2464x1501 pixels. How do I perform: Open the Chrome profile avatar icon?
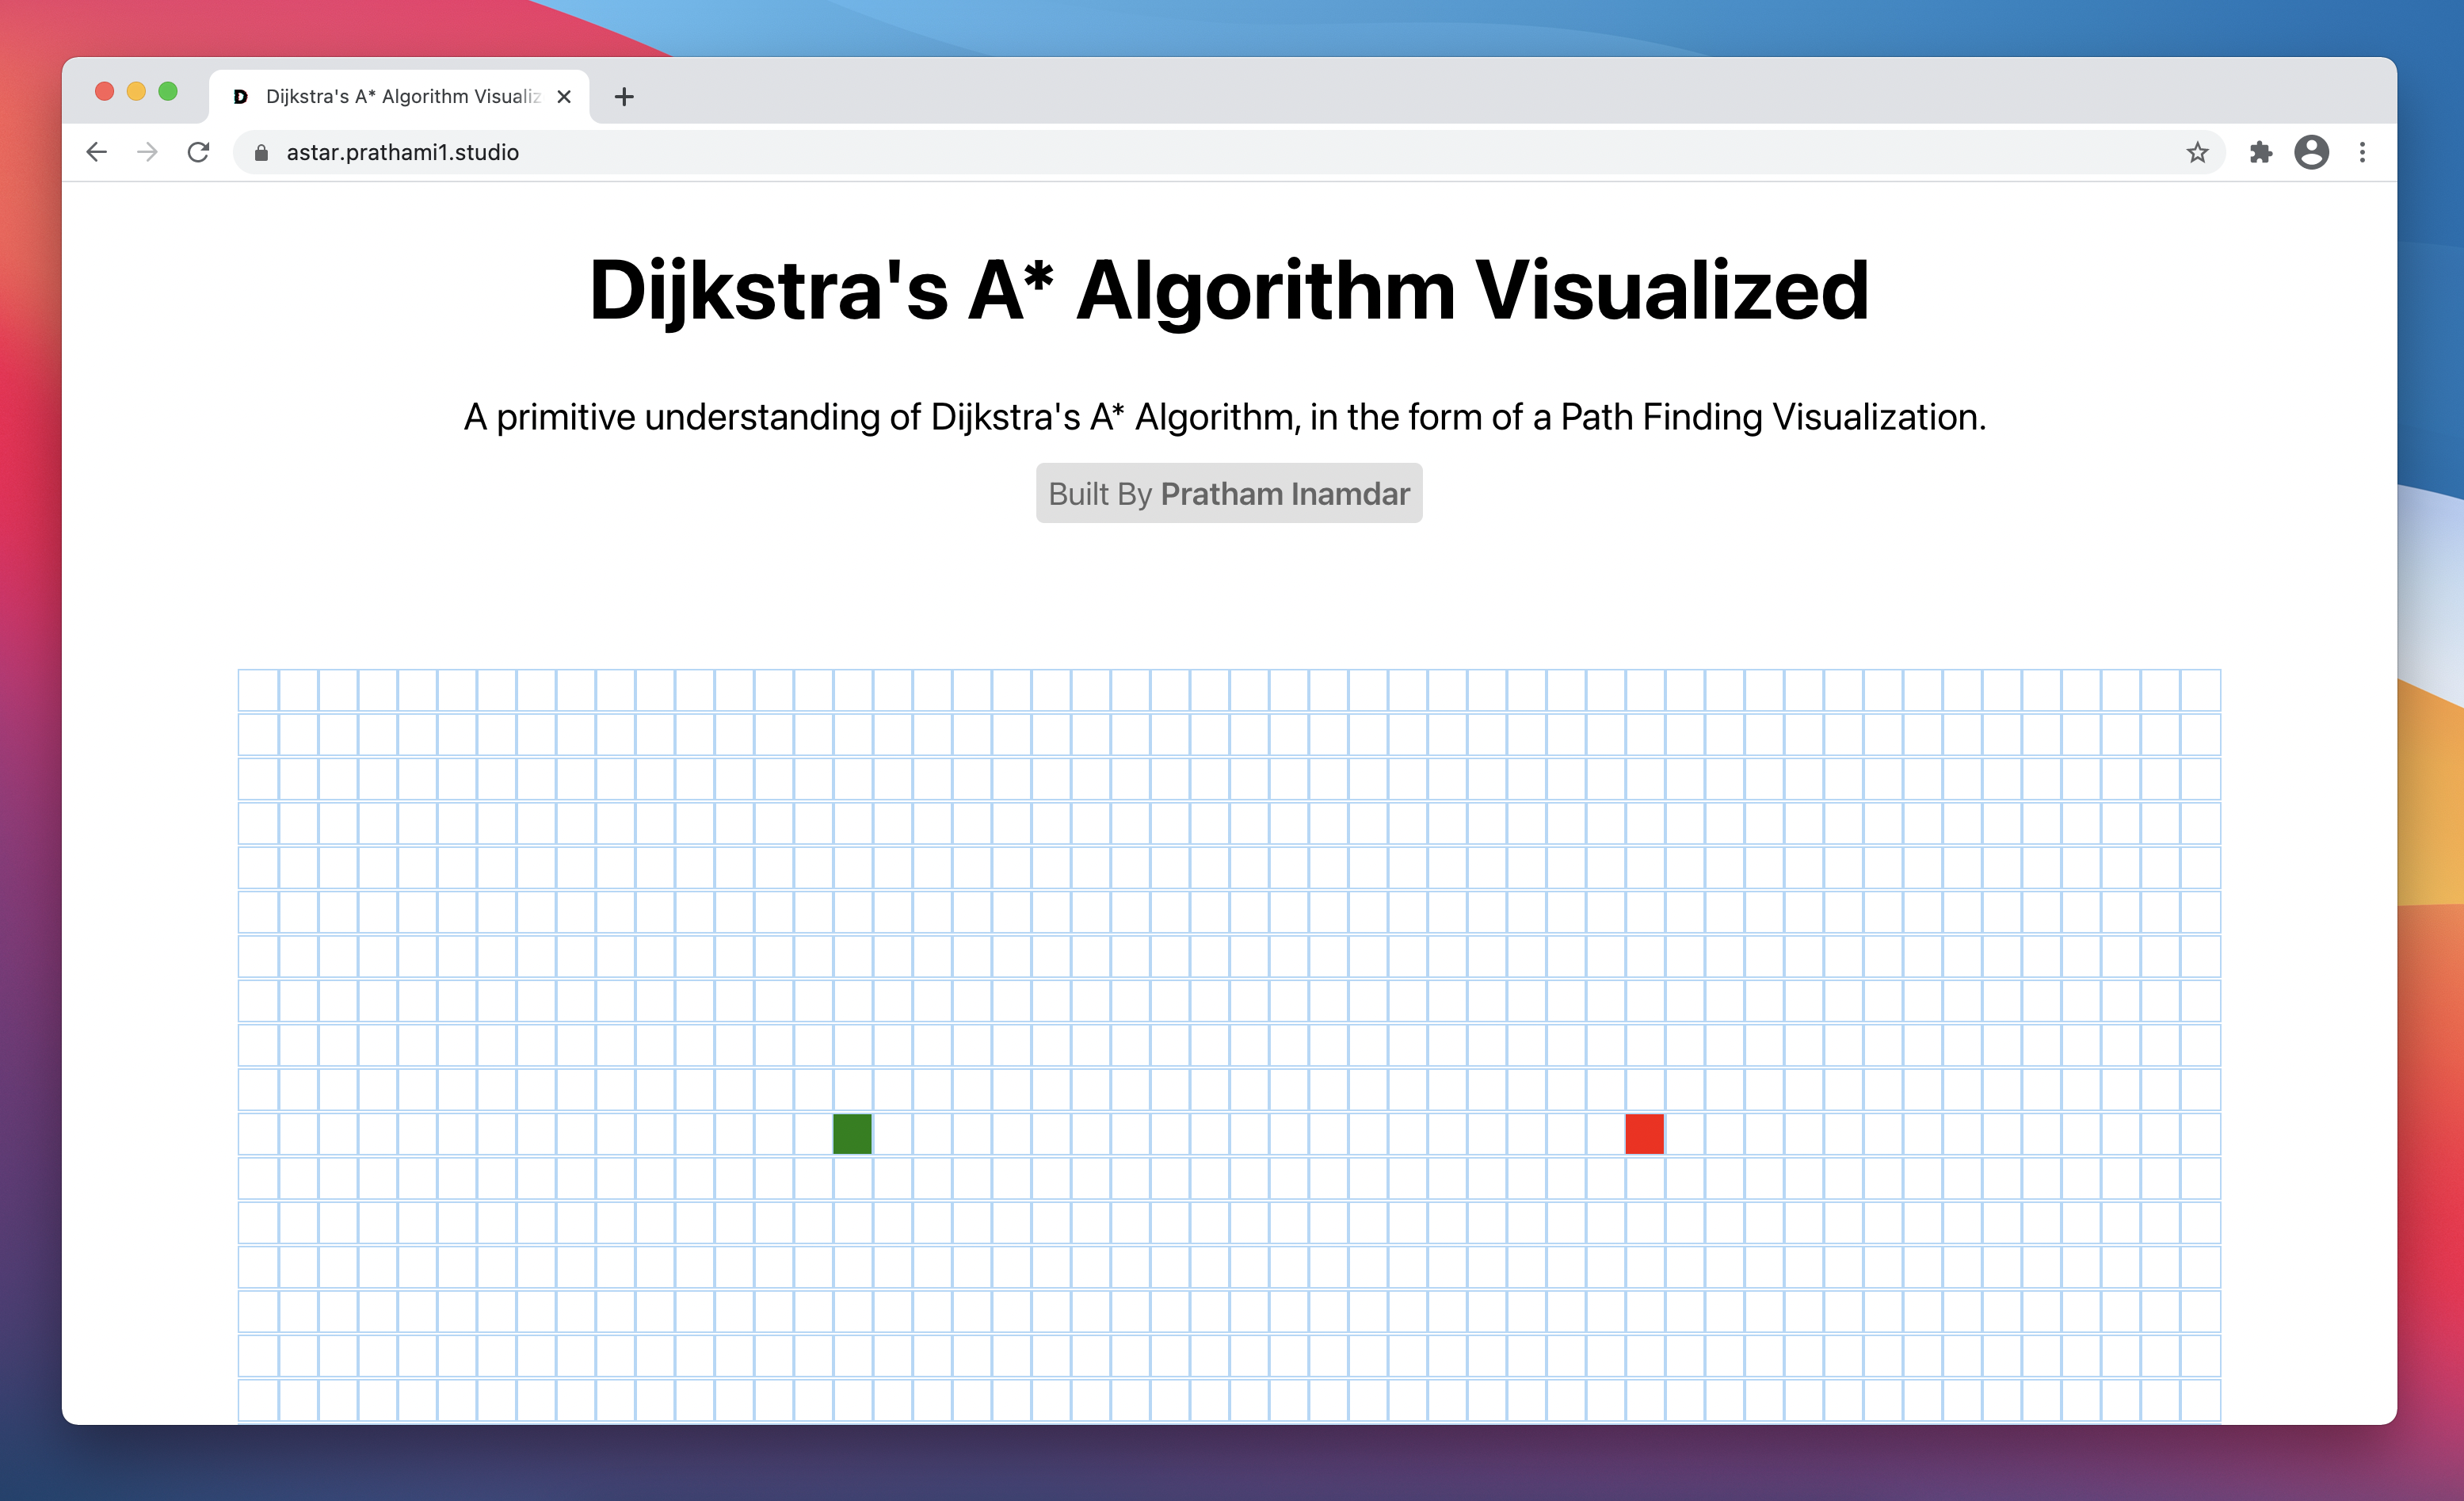coord(2311,152)
